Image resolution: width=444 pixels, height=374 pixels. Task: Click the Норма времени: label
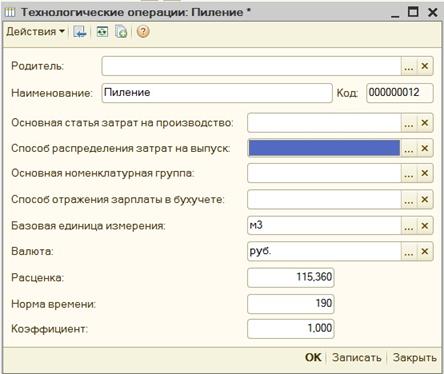tap(53, 304)
